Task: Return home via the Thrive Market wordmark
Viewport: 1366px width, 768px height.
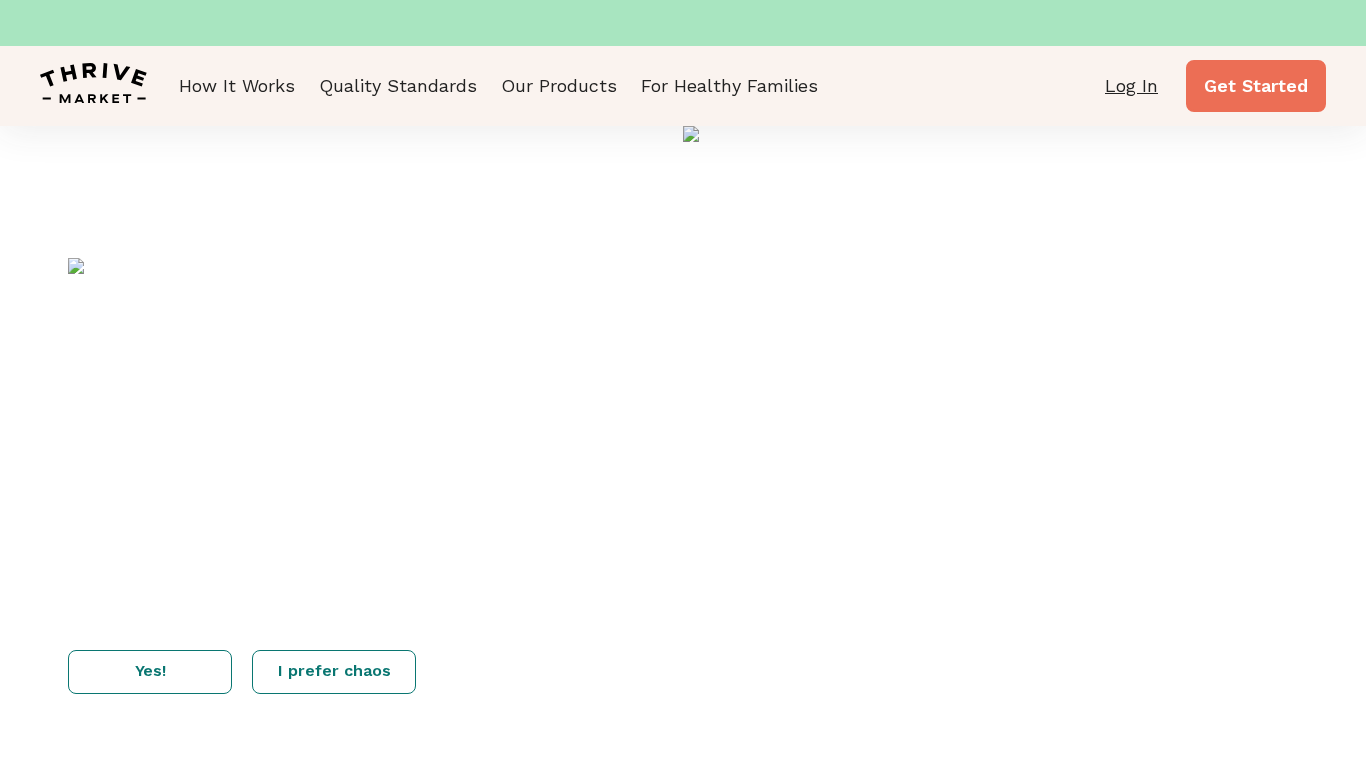Action: tap(93, 84)
